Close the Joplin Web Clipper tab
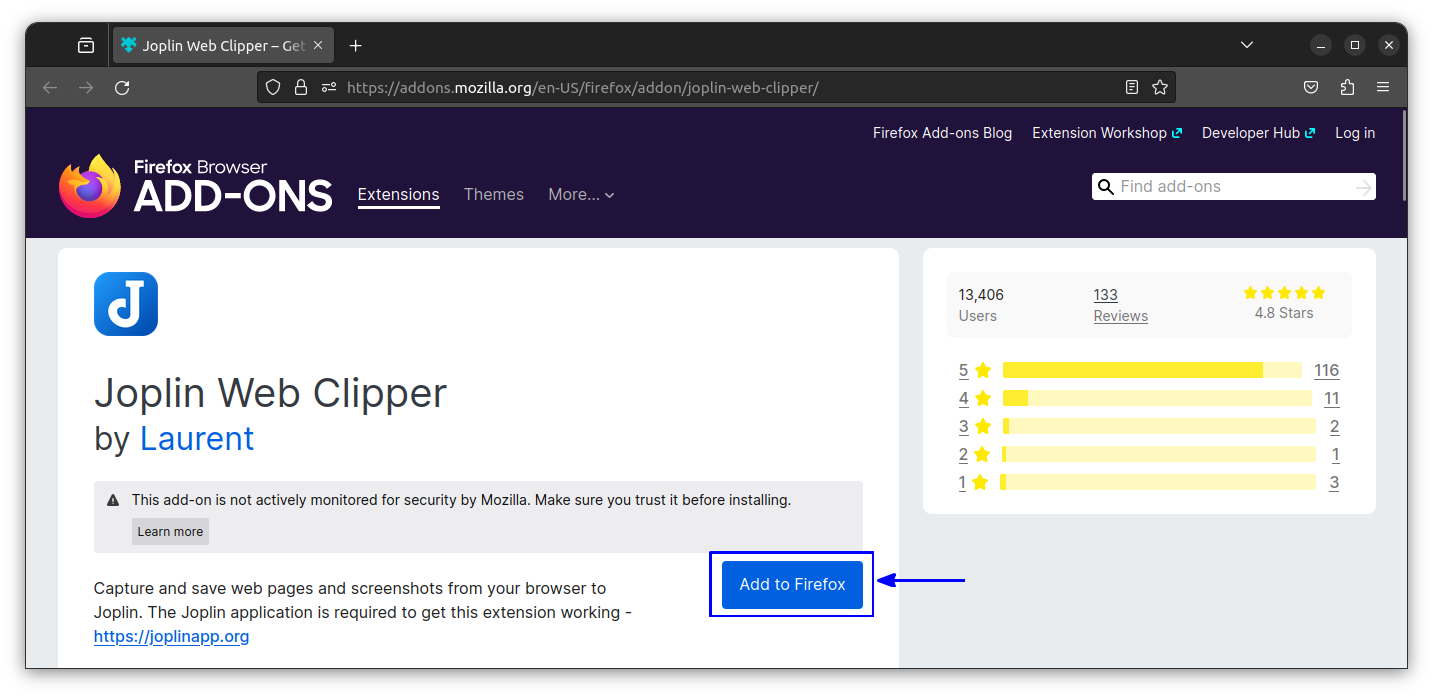This screenshot has height=697, width=1433. tap(319, 45)
